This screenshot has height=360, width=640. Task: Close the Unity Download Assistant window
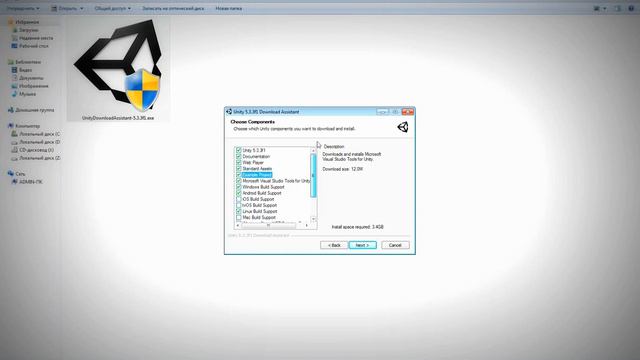pos(408,111)
